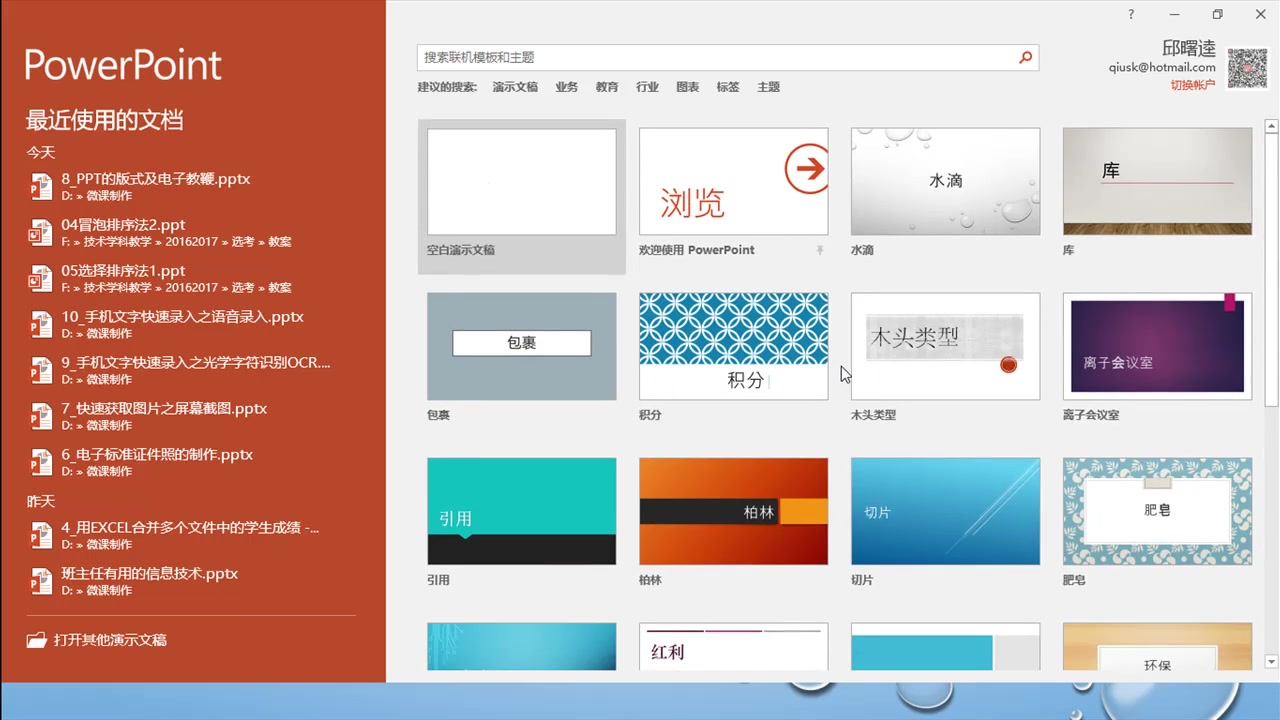This screenshot has width=1280, height=720.
Task: Click the scrollbar down arrow
Action: coord(1271,662)
